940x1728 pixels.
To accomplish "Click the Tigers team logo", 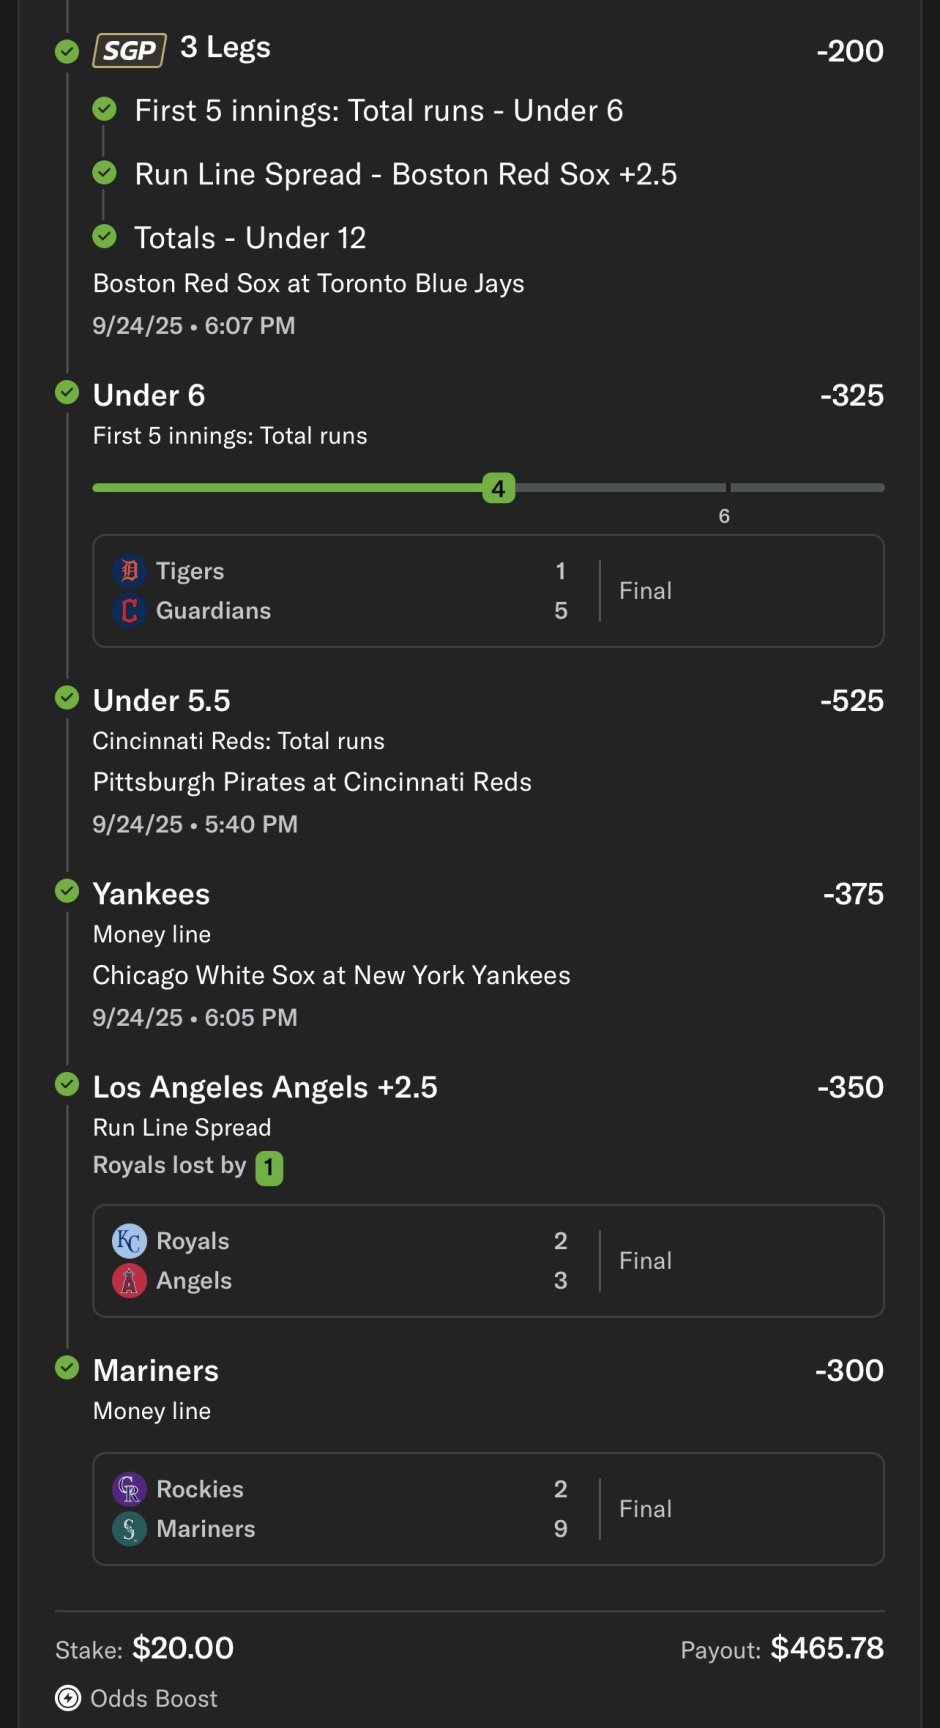I will click(x=129, y=571).
